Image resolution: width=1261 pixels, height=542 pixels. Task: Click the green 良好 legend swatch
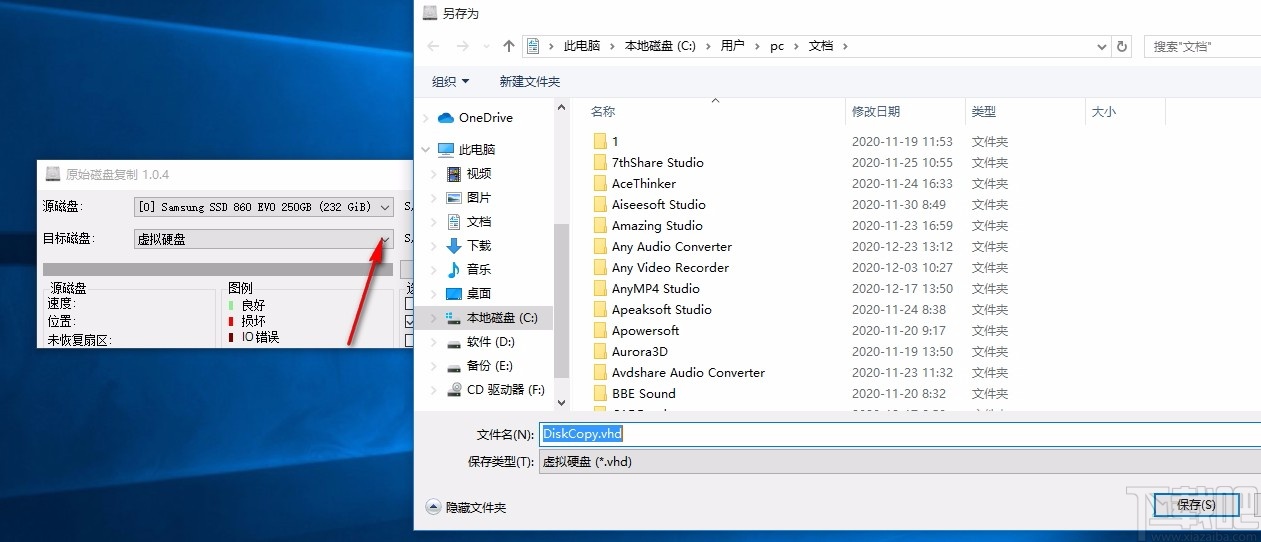point(231,305)
